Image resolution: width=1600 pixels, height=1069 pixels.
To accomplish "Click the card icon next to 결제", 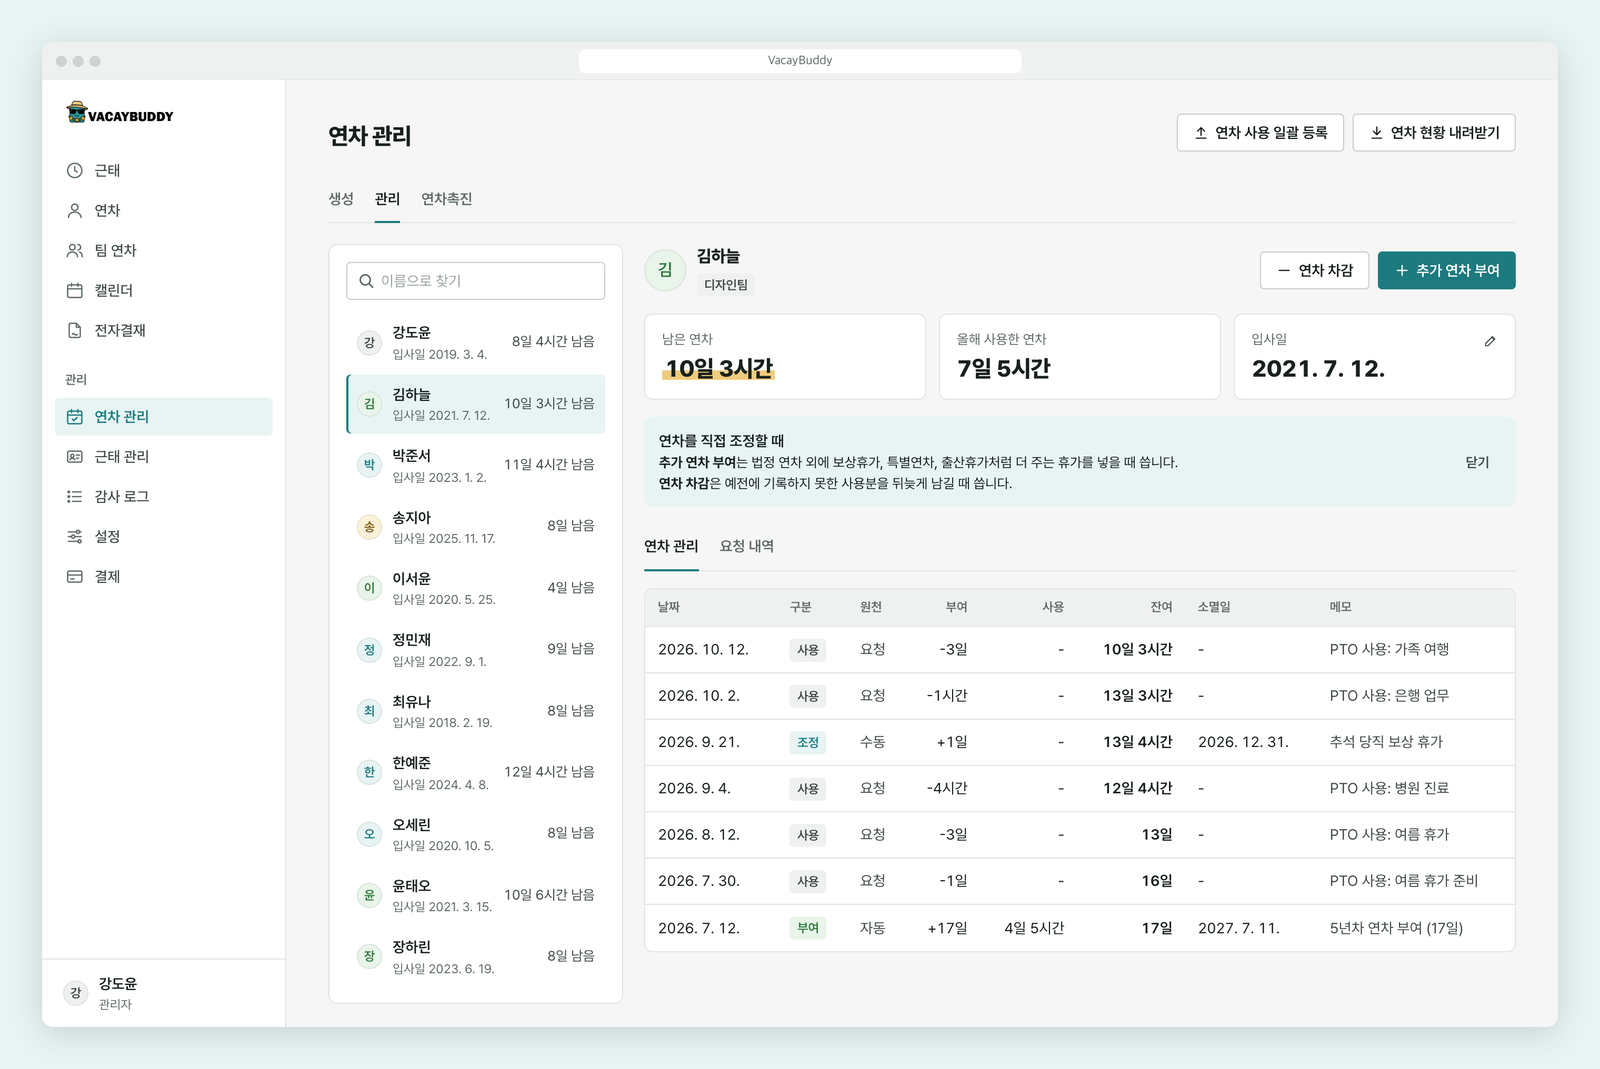I will coord(75,577).
